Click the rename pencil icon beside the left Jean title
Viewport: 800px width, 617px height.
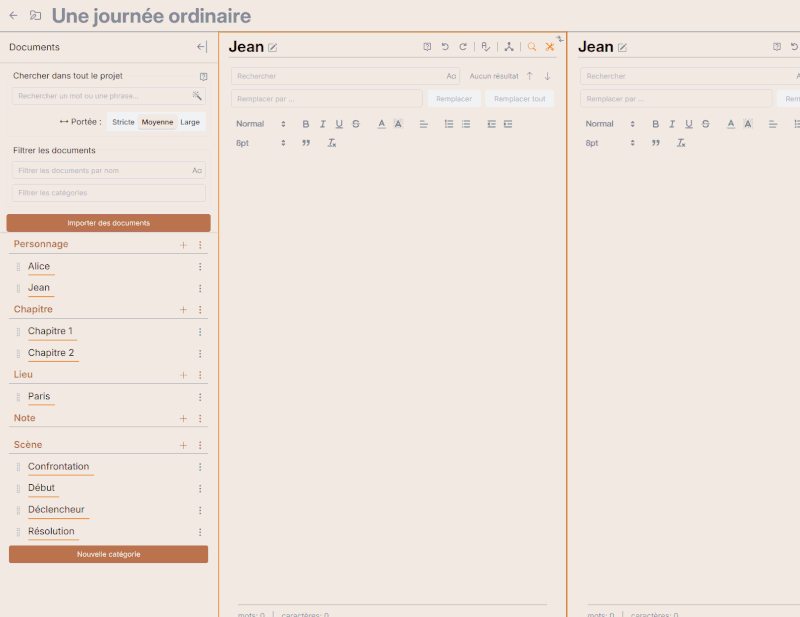tap(273, 47)
